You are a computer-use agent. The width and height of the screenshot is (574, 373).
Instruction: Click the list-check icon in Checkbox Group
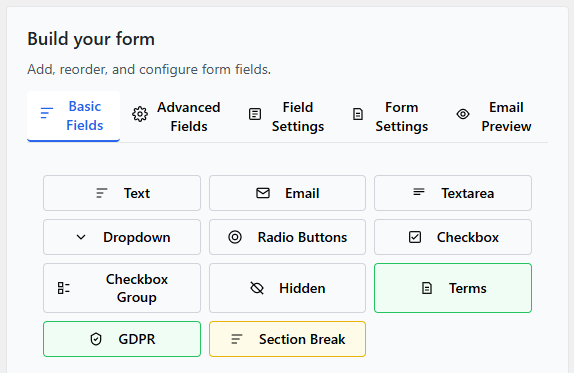point(64,288)
